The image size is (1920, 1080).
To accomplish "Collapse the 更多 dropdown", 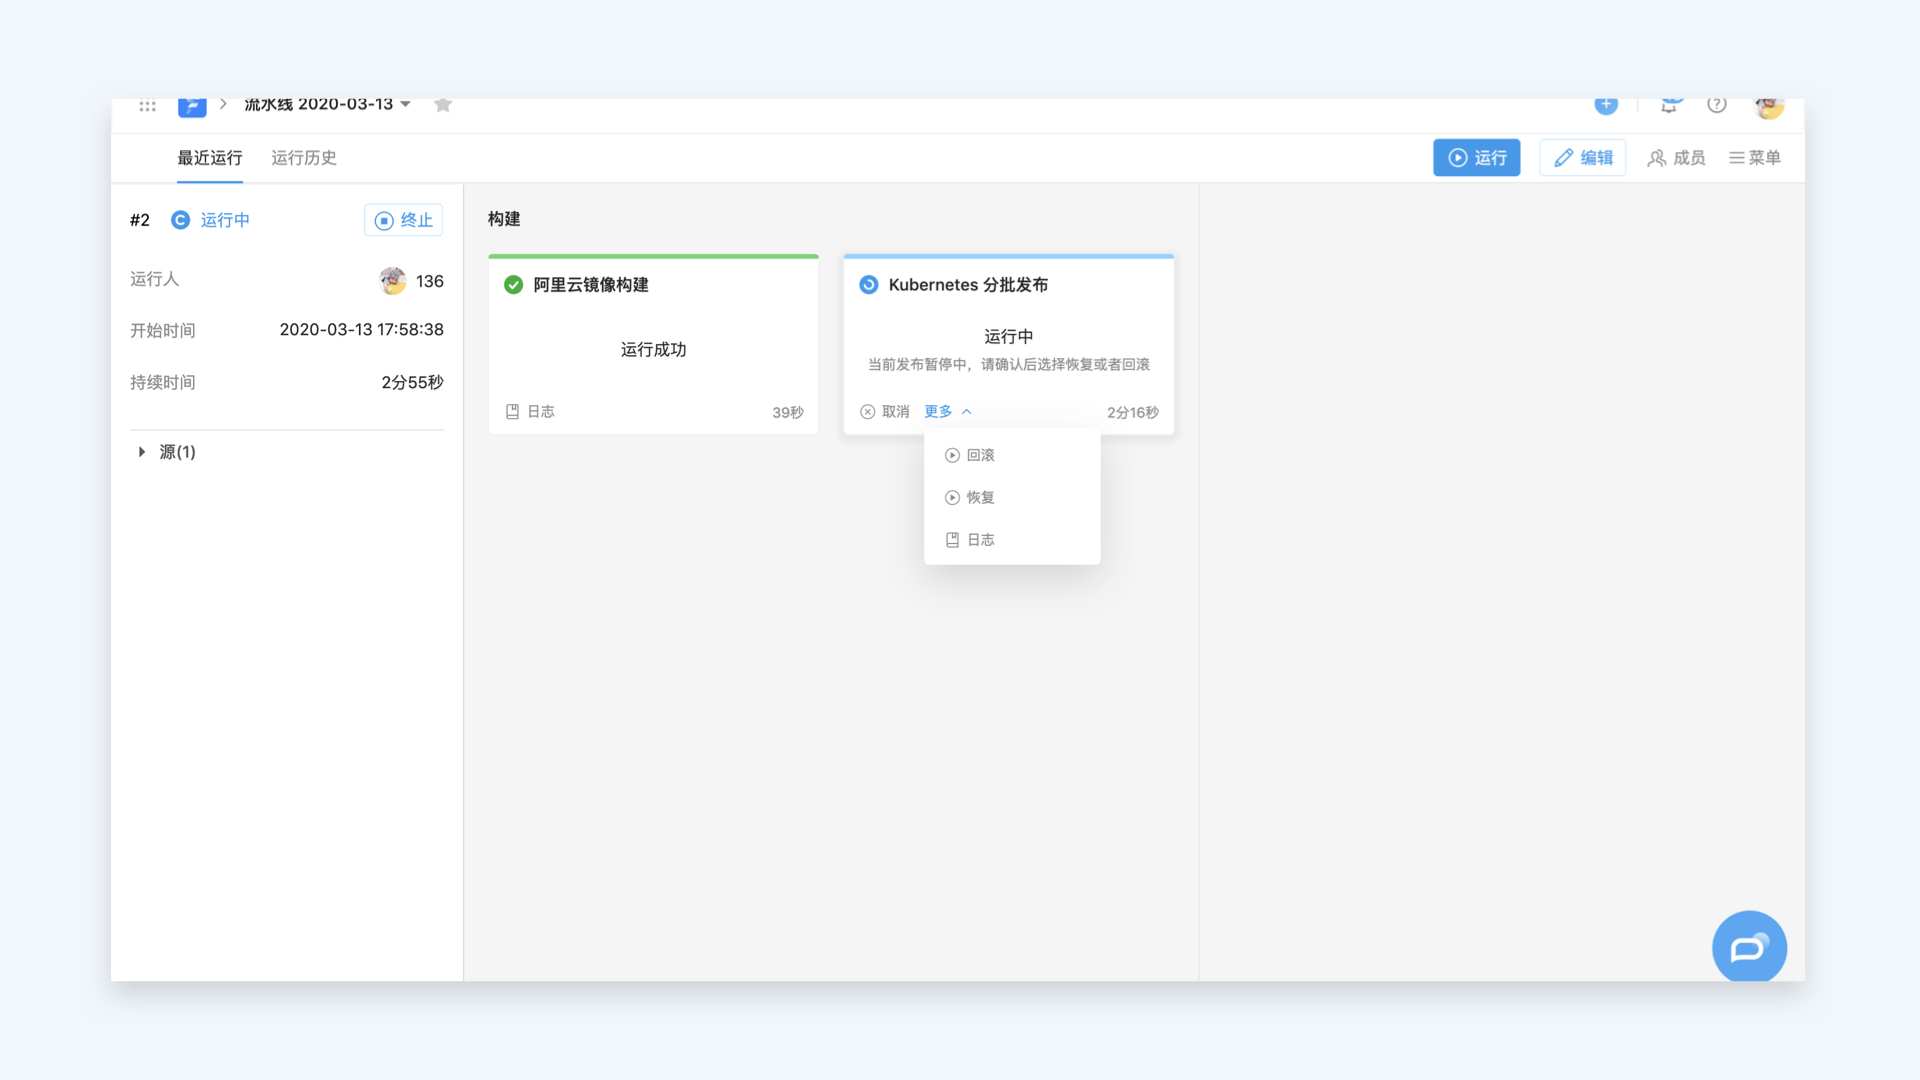I will 948,412.
